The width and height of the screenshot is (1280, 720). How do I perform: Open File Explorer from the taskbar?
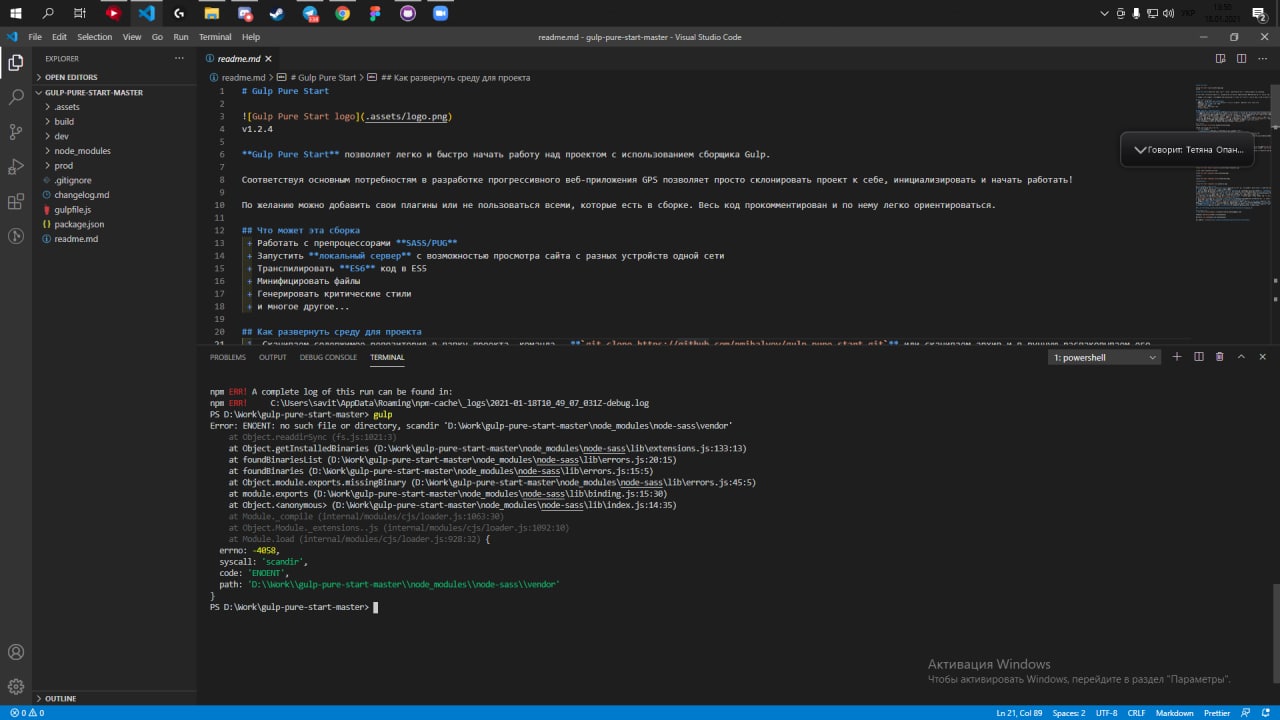coord(212,13)
